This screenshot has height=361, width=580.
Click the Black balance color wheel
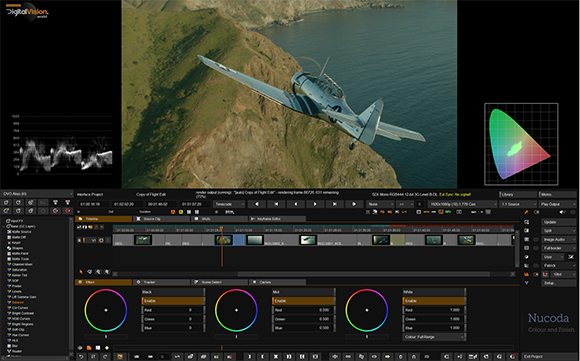[106, 310]
